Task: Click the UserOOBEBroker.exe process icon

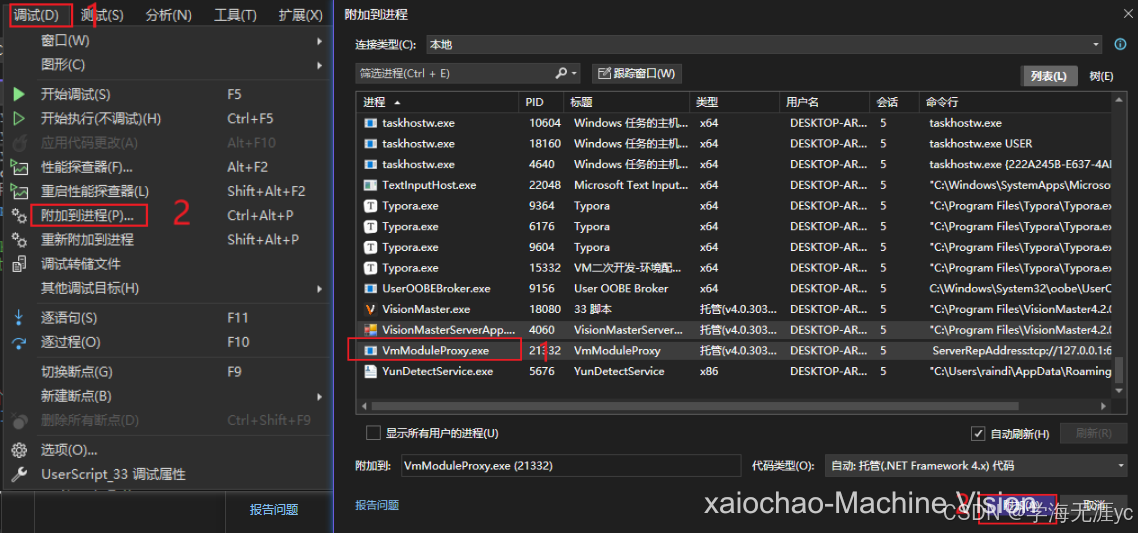Action: 370,289
